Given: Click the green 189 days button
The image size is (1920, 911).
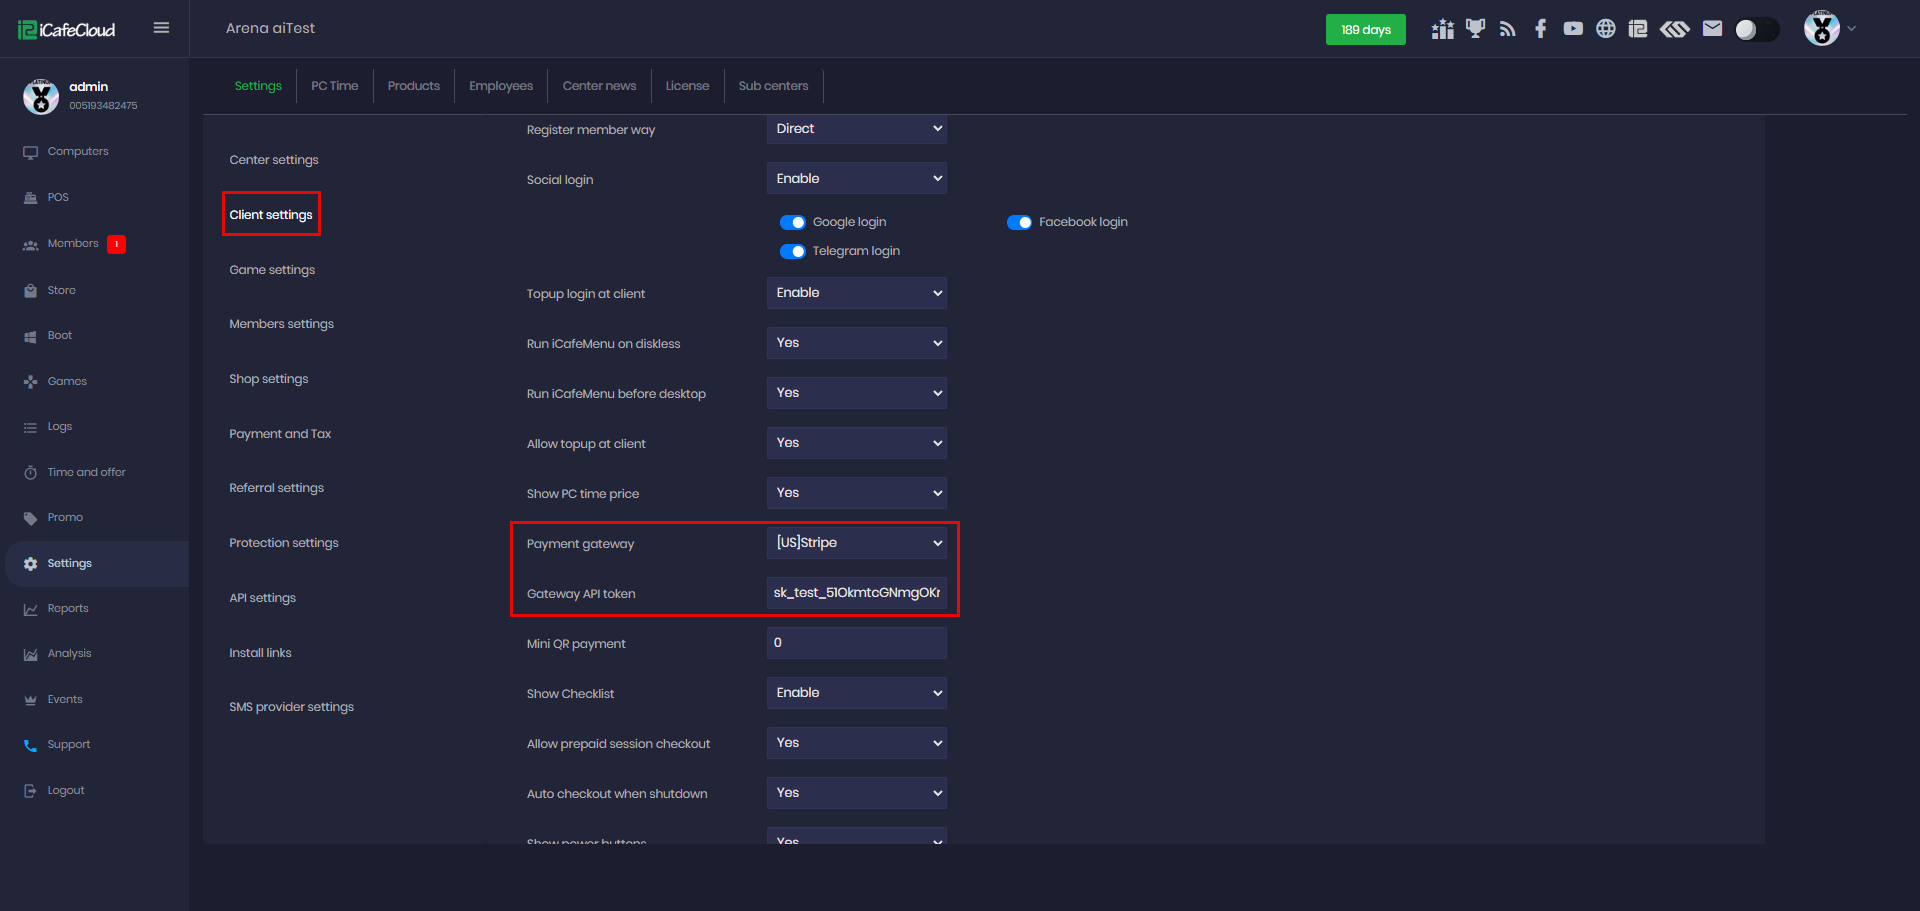Looking at the screenshot, I should [1365, 30].
